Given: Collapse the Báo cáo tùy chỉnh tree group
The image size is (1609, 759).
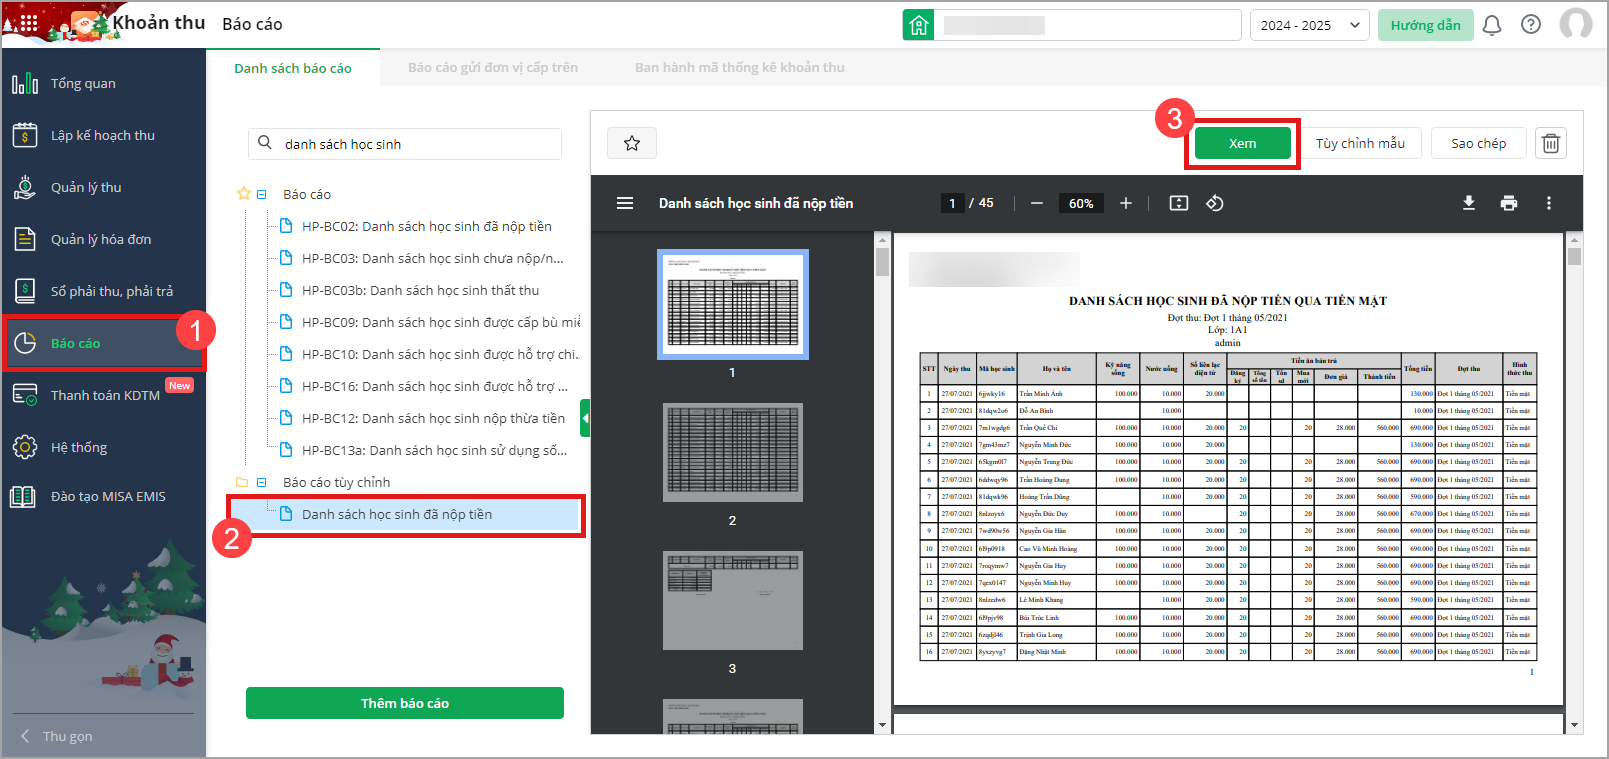Looking at the screenshot, I should point(262,482).
